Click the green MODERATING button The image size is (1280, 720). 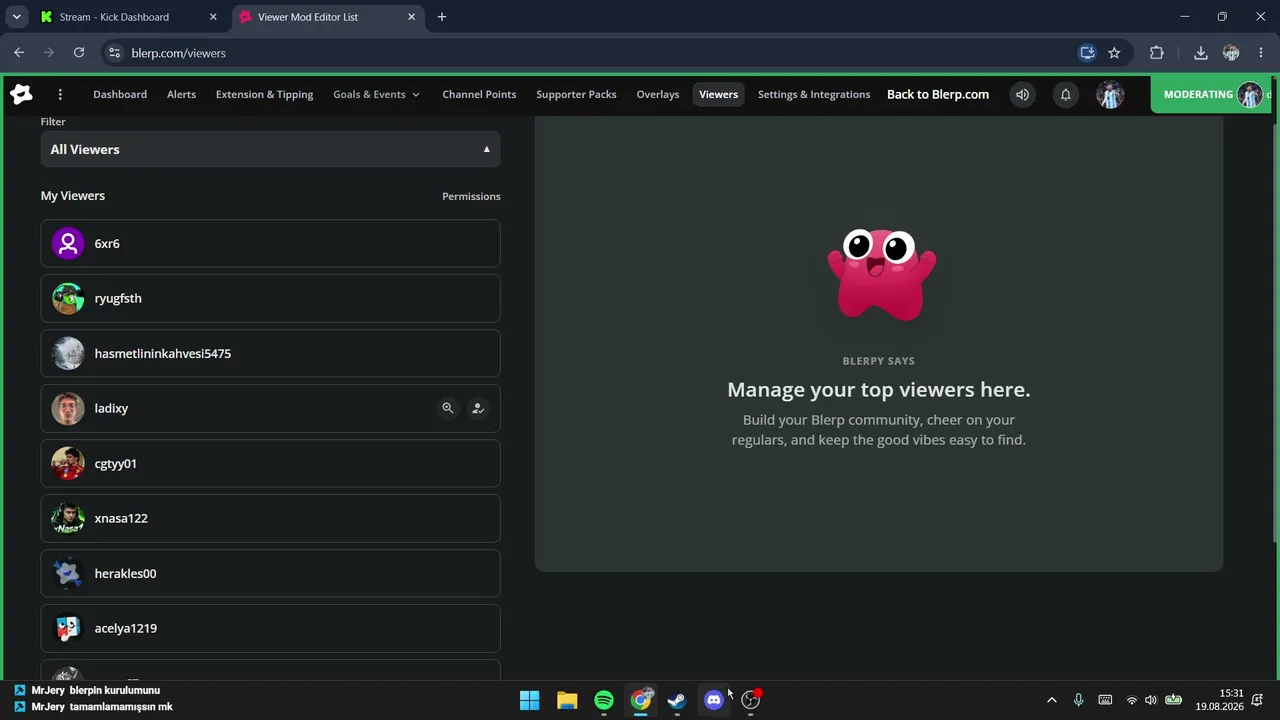pyautogui.click(x=1211, y=95)
